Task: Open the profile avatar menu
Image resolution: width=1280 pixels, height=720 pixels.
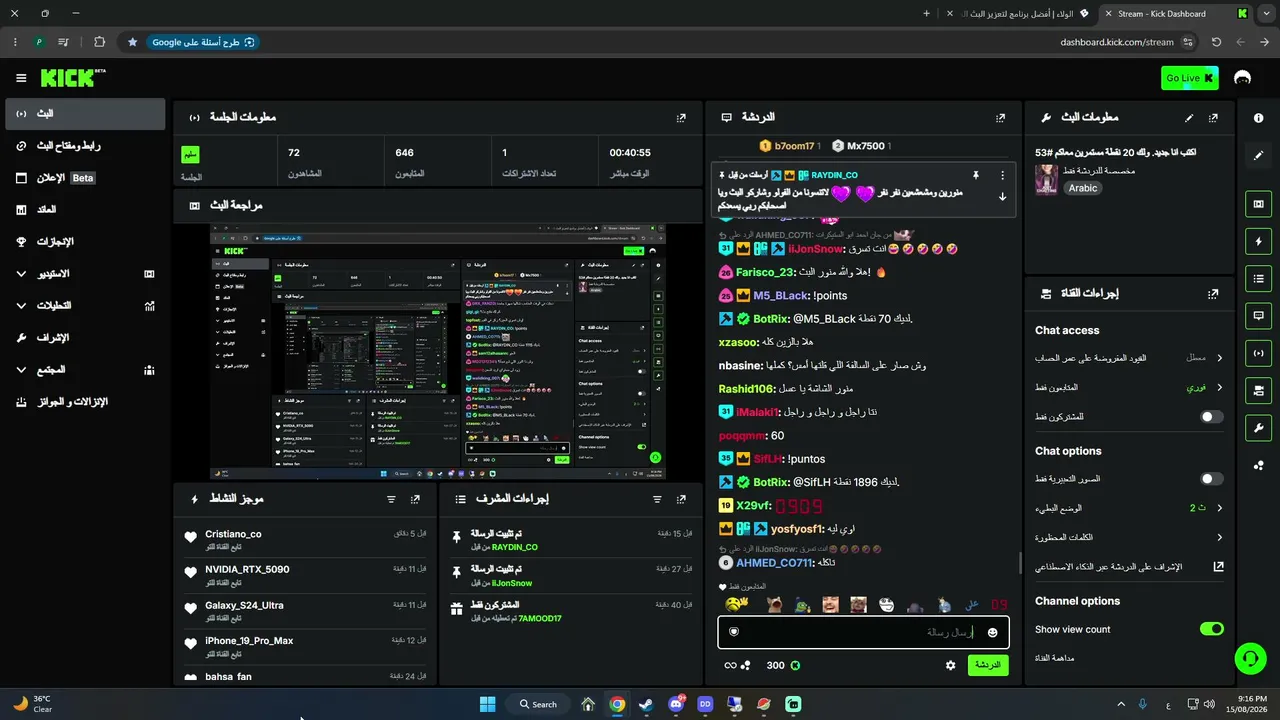Action: 1243,78
